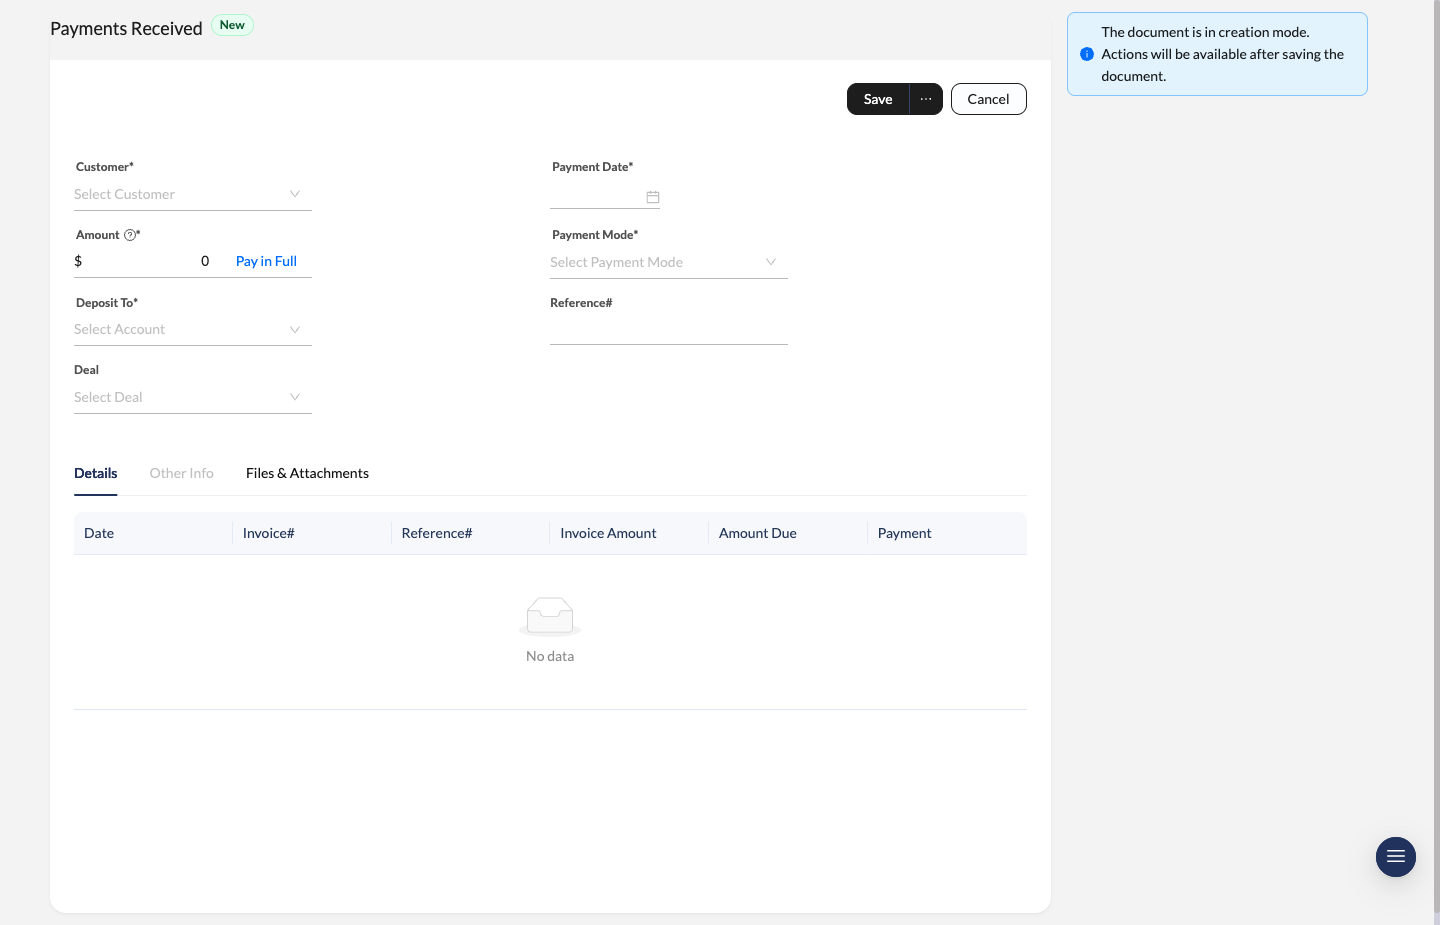The width and height of the screenshot is (1440, 925).
Task: Switch to the Other Info tab
Action: pos(181,472)
